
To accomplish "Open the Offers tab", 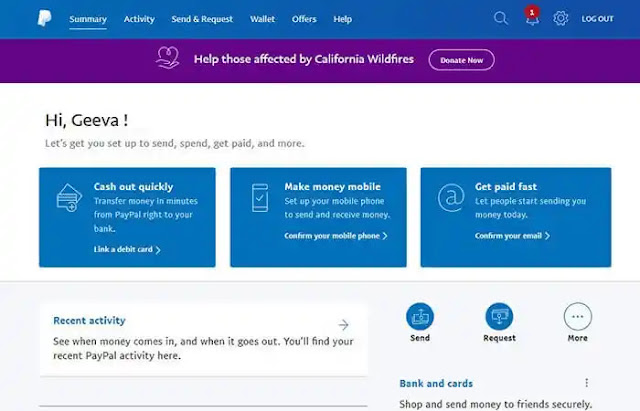I will point(304,19).
